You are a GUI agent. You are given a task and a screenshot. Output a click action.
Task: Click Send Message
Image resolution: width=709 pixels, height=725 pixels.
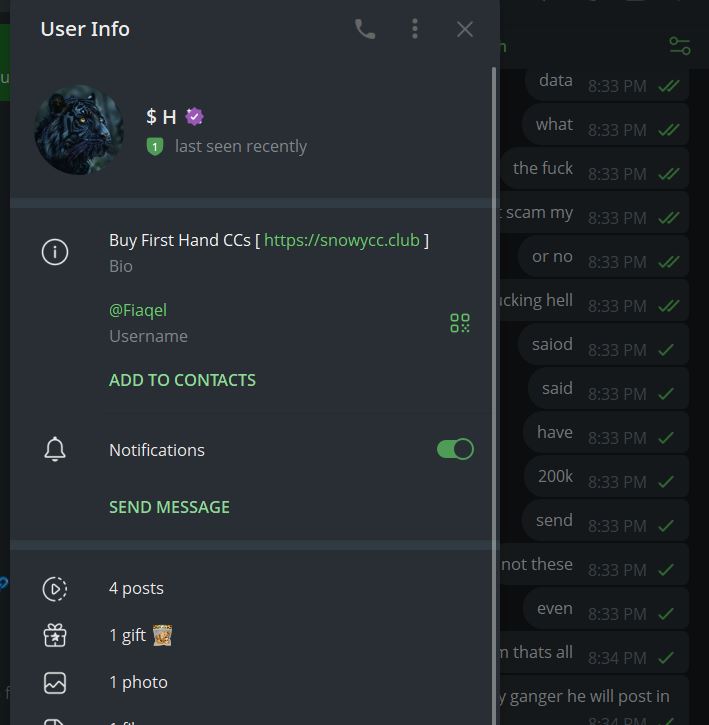[169, 507]
